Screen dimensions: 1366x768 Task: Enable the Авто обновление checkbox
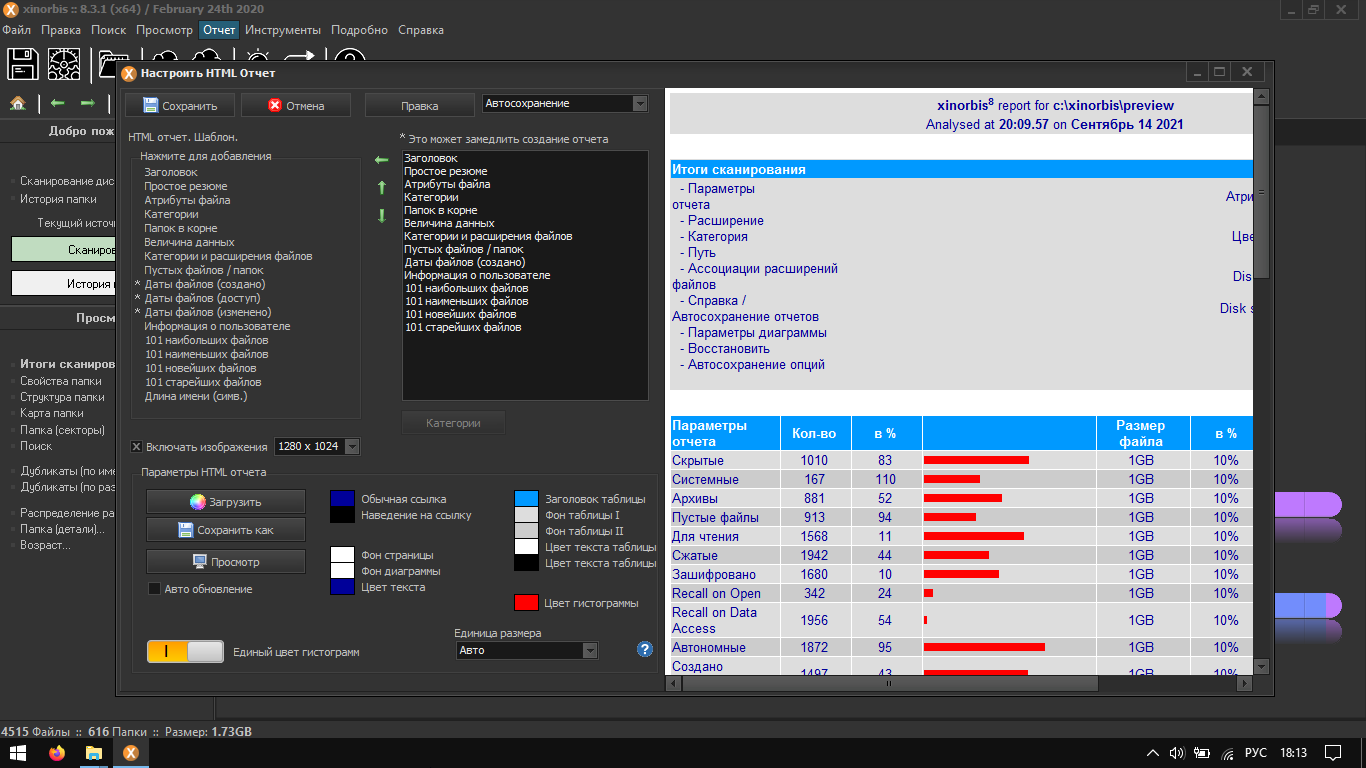click(x=154, y=589)
